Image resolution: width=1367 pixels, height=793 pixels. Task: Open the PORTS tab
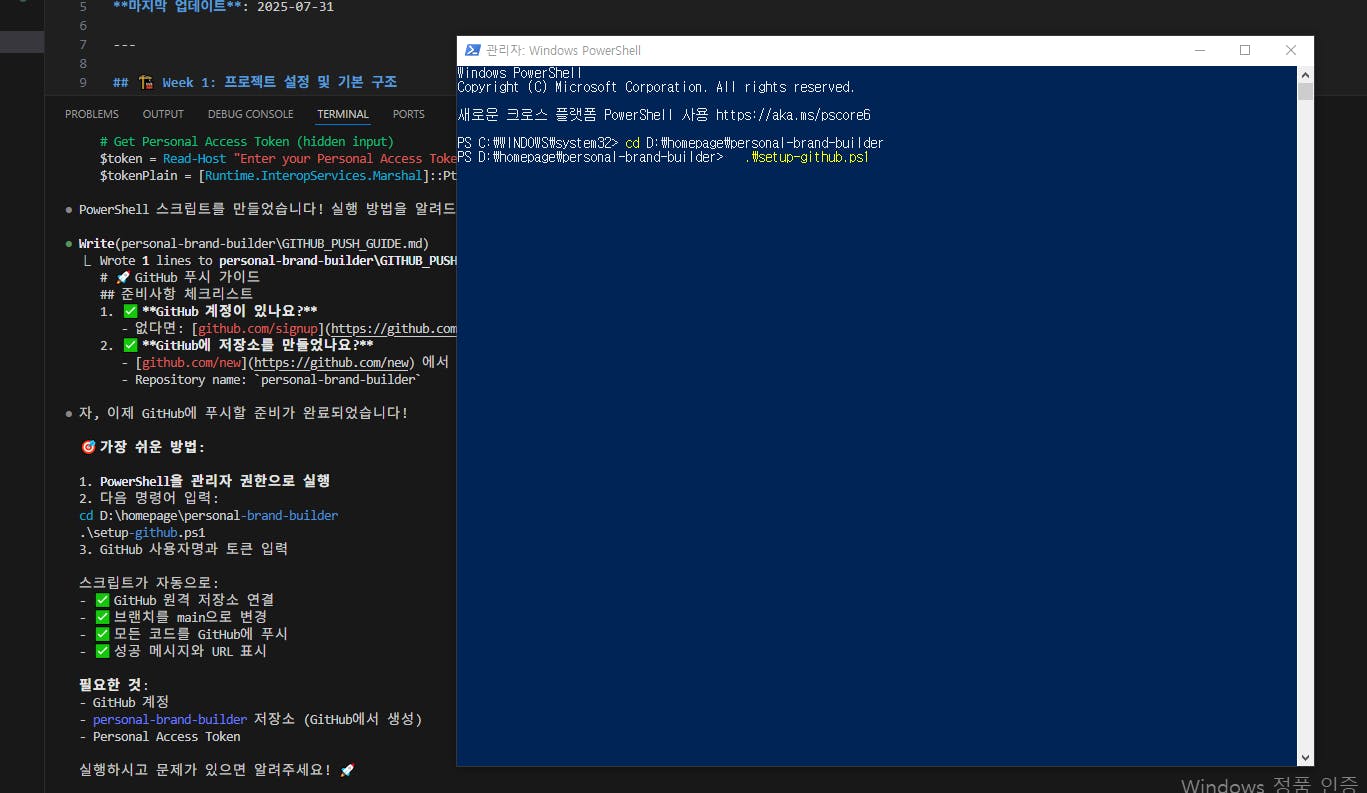coord(408,114)
